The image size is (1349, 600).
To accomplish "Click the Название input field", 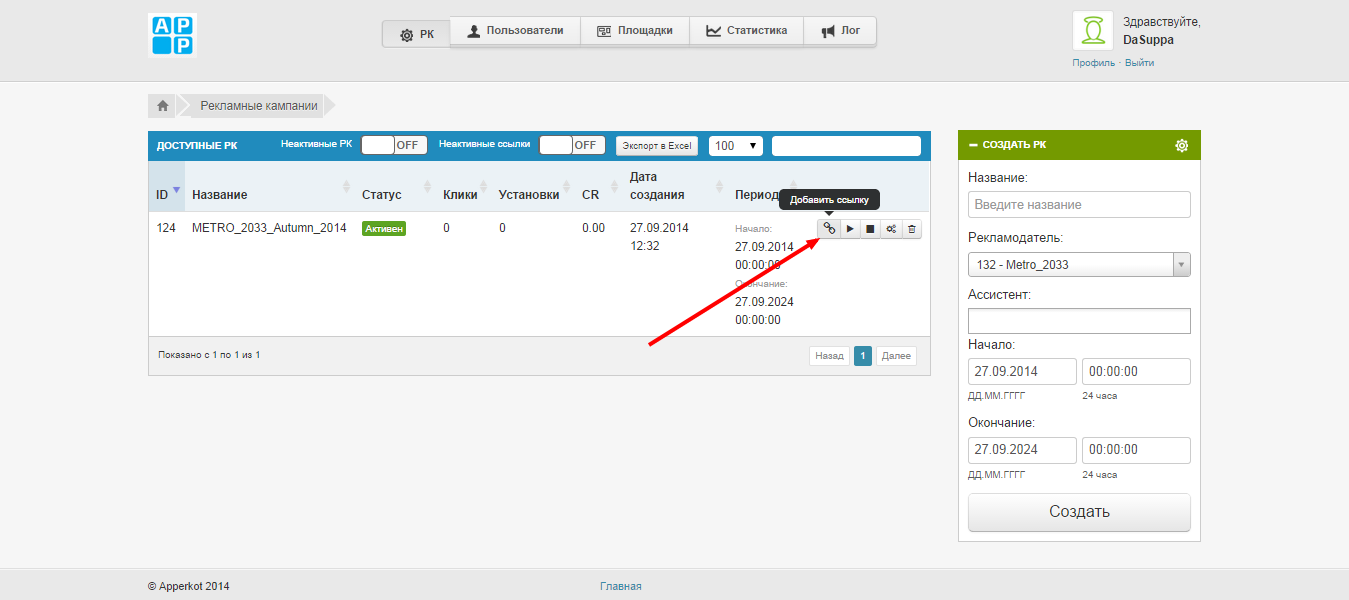I will (x=1079, y=204).
